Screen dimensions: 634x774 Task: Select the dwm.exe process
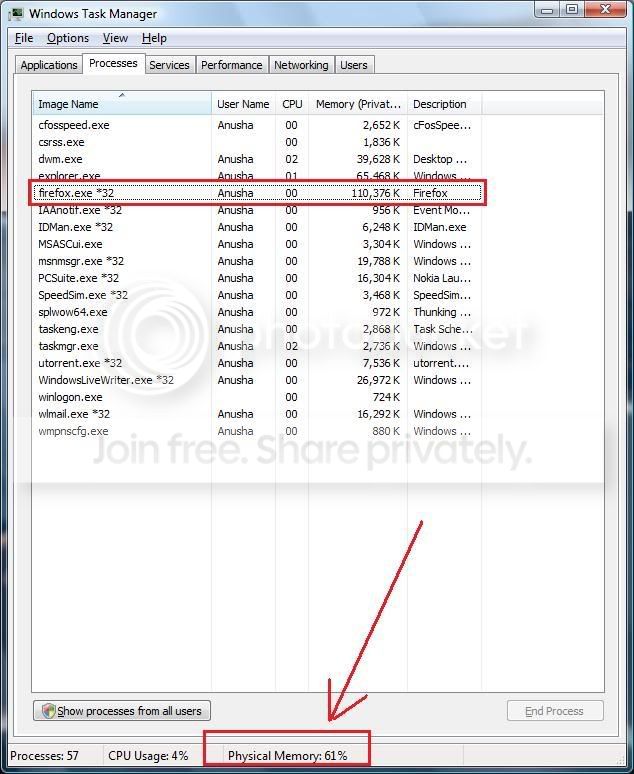[x=257, y=159]
